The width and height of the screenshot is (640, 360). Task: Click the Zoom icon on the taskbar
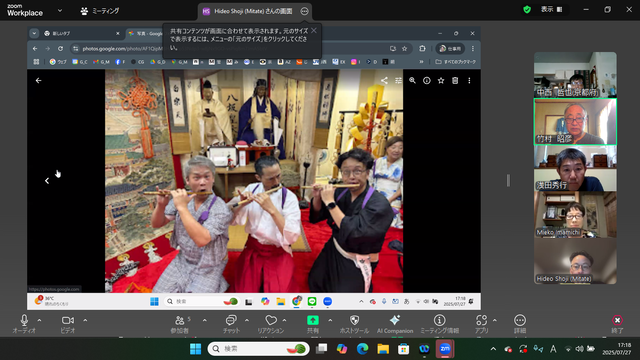point(445,349)
